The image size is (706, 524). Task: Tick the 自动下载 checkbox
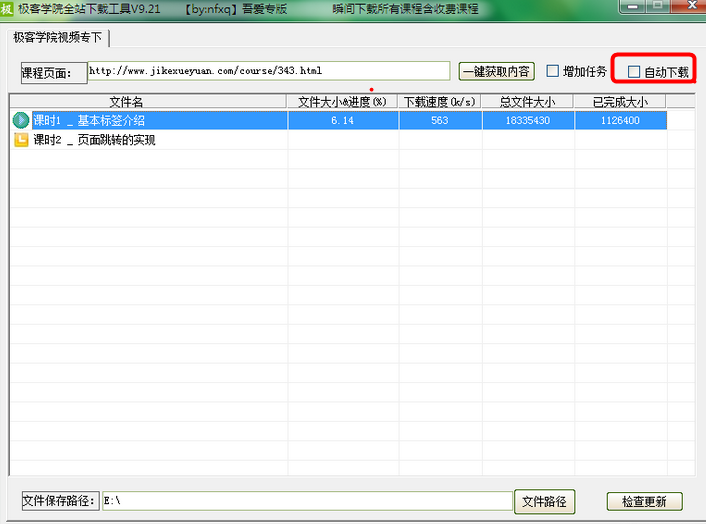coord(634,72)
